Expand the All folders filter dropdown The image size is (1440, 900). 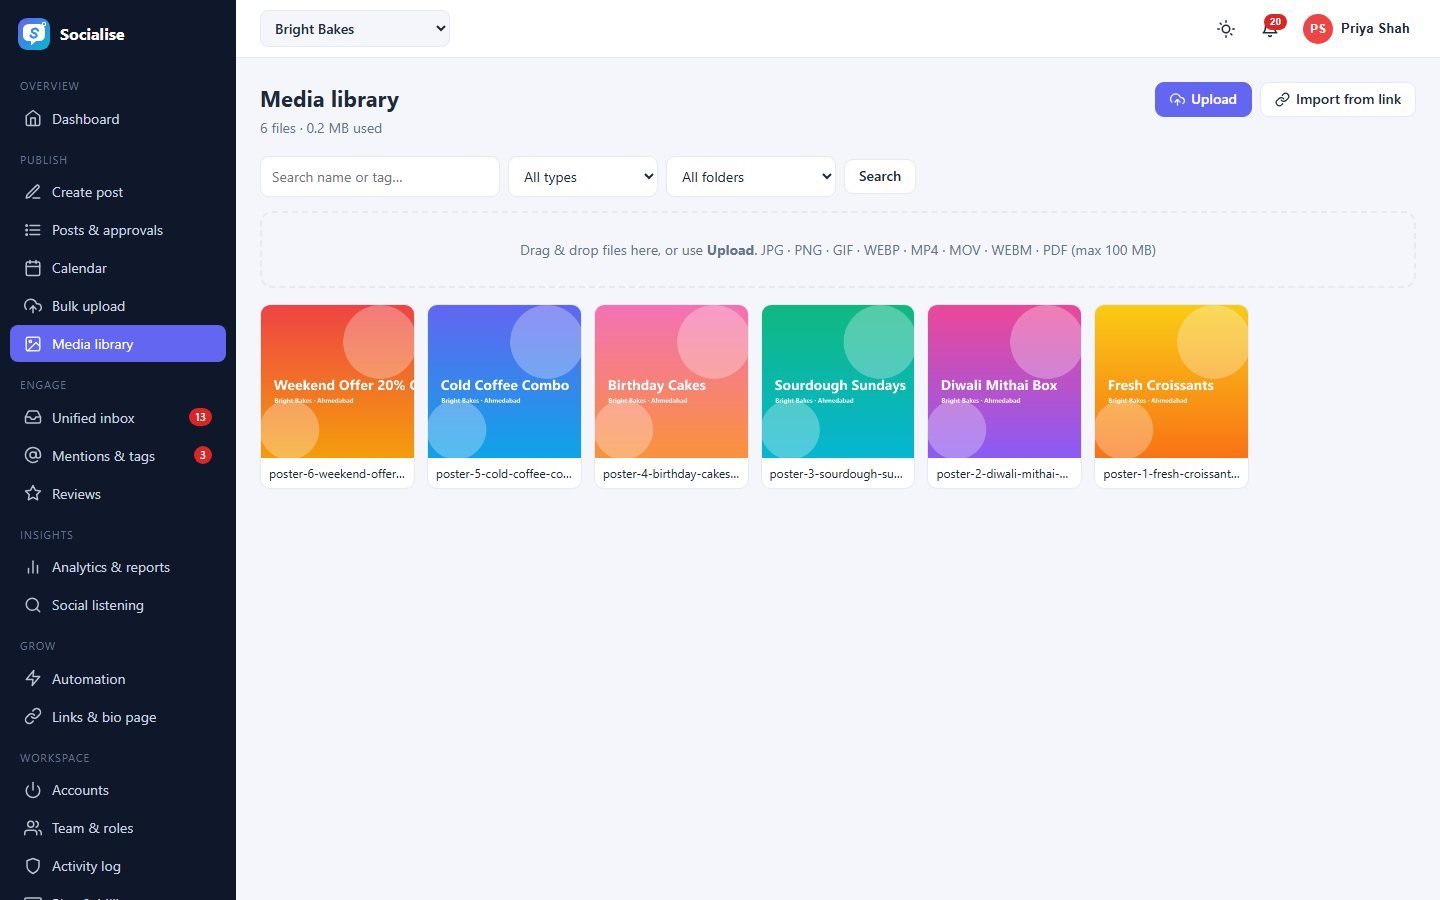751,177
